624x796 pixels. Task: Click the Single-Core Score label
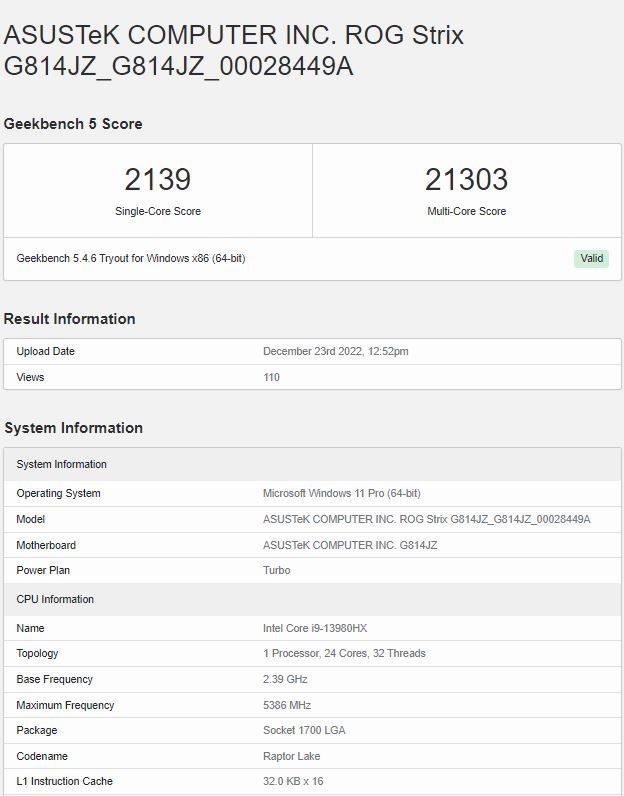(x=158, y=211)
